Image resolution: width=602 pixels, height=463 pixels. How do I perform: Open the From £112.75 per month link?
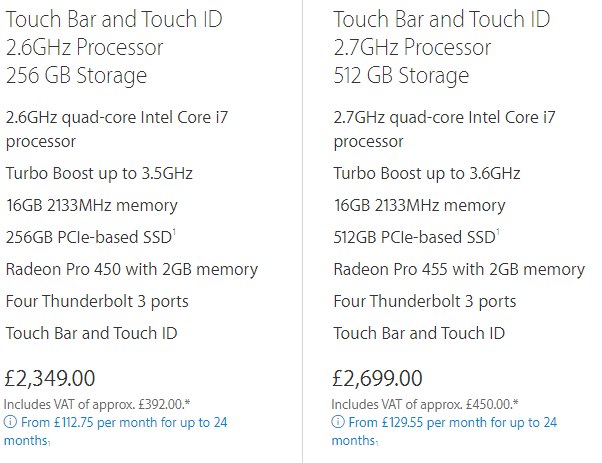point(116,431)
